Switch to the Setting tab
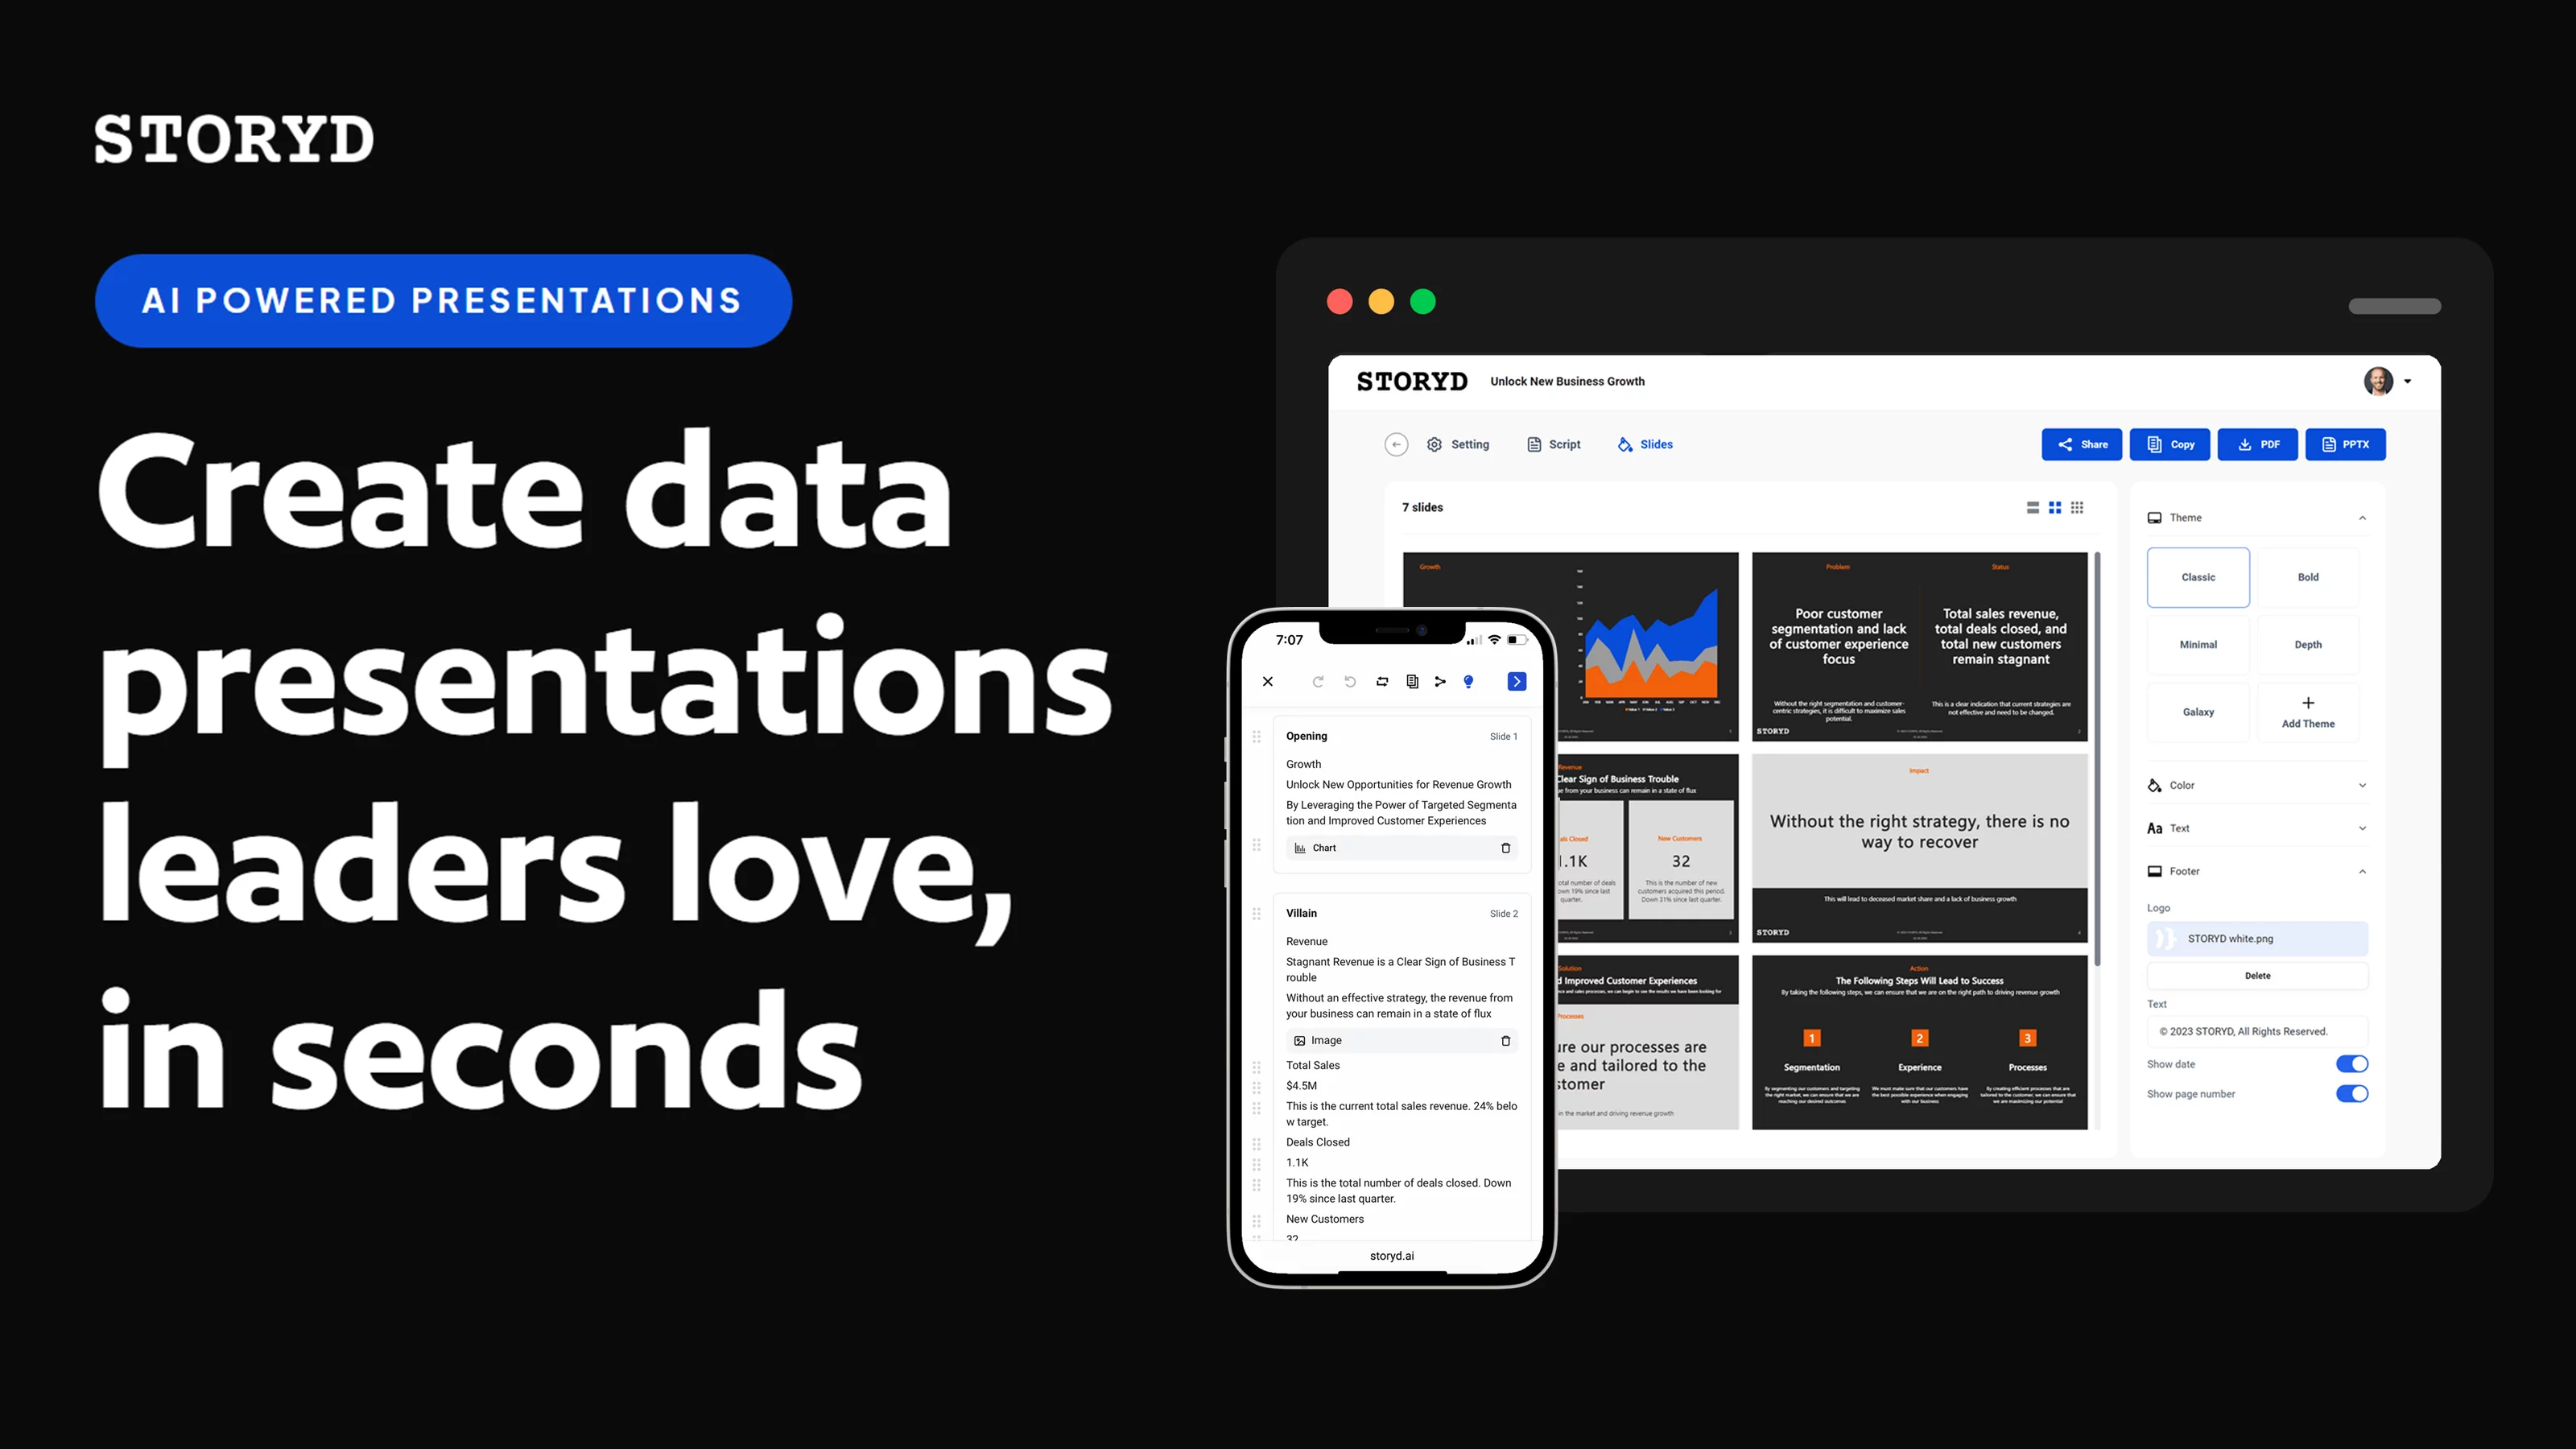2576x1449 pixels. tap(1458, 444)
